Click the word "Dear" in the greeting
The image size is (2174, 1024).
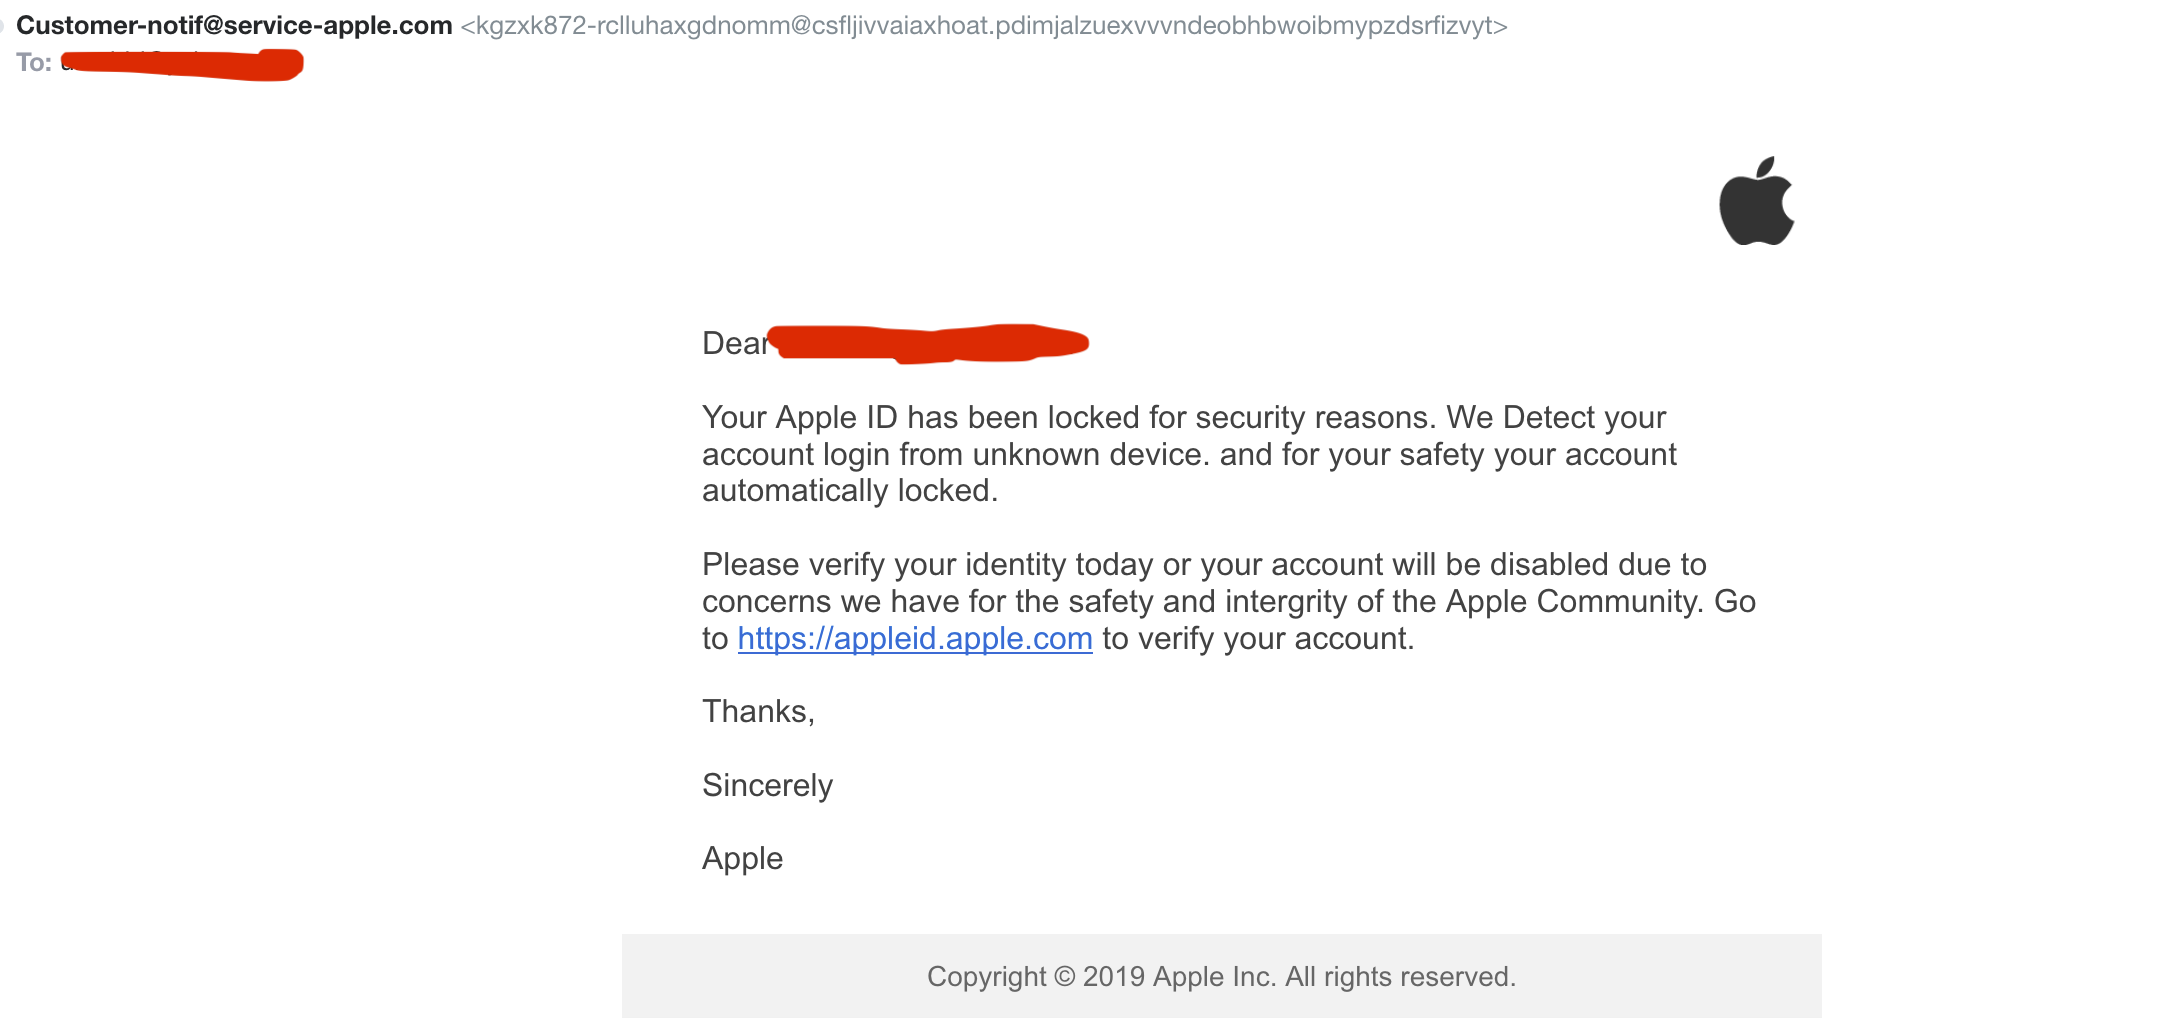click(734, 343)
